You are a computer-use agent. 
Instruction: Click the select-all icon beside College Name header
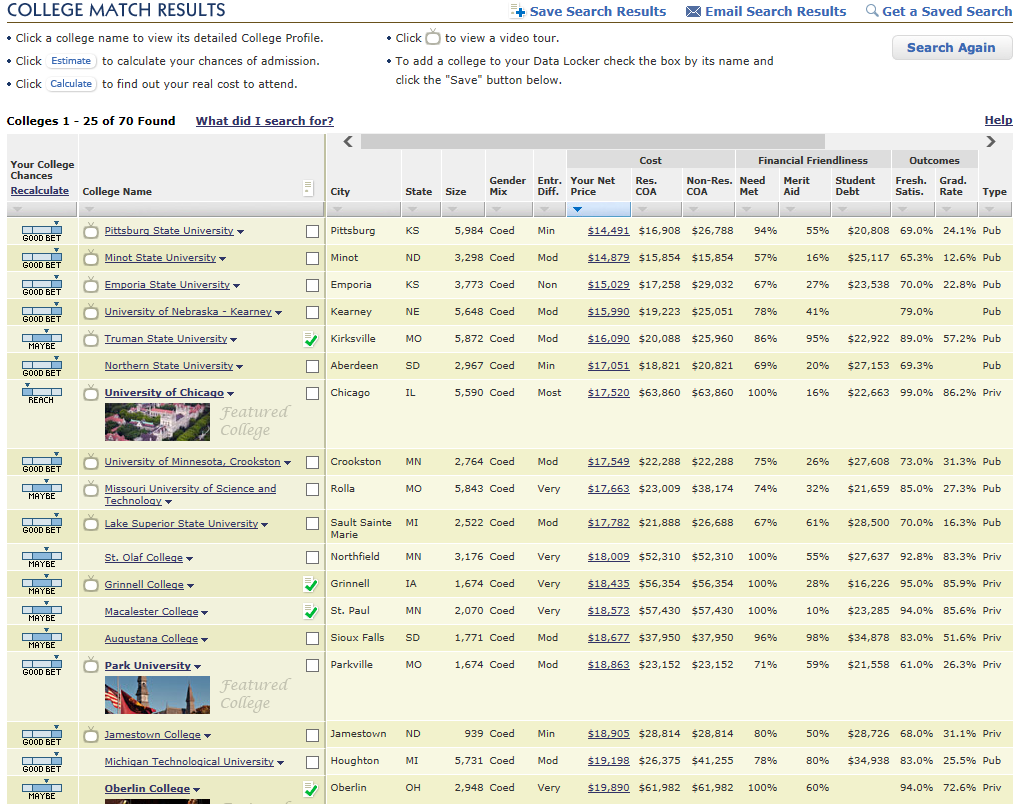[308, 189]
